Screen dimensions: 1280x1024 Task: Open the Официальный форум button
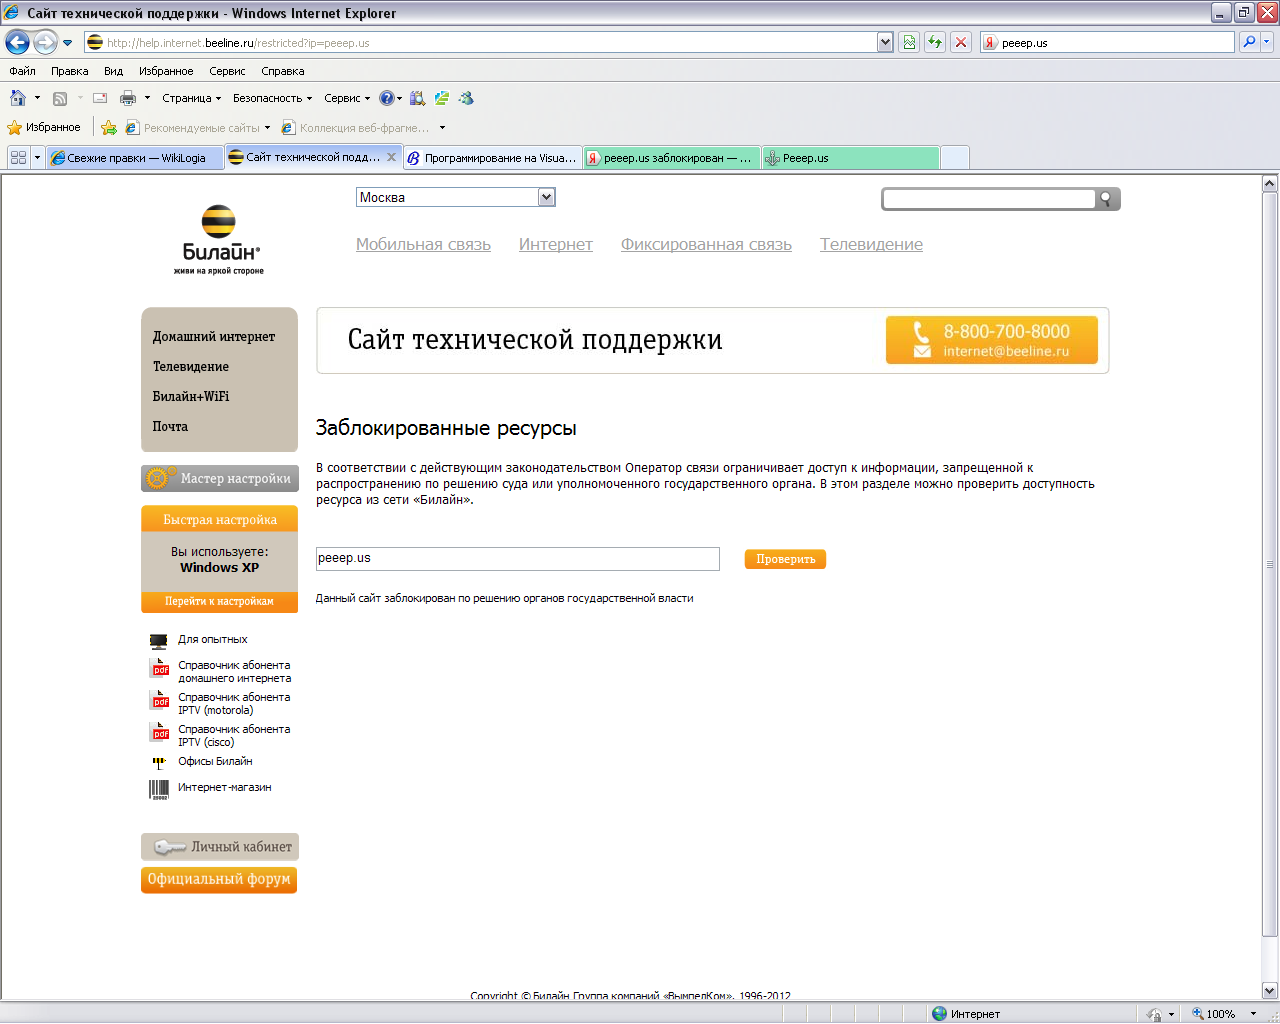tap(219, 880)
